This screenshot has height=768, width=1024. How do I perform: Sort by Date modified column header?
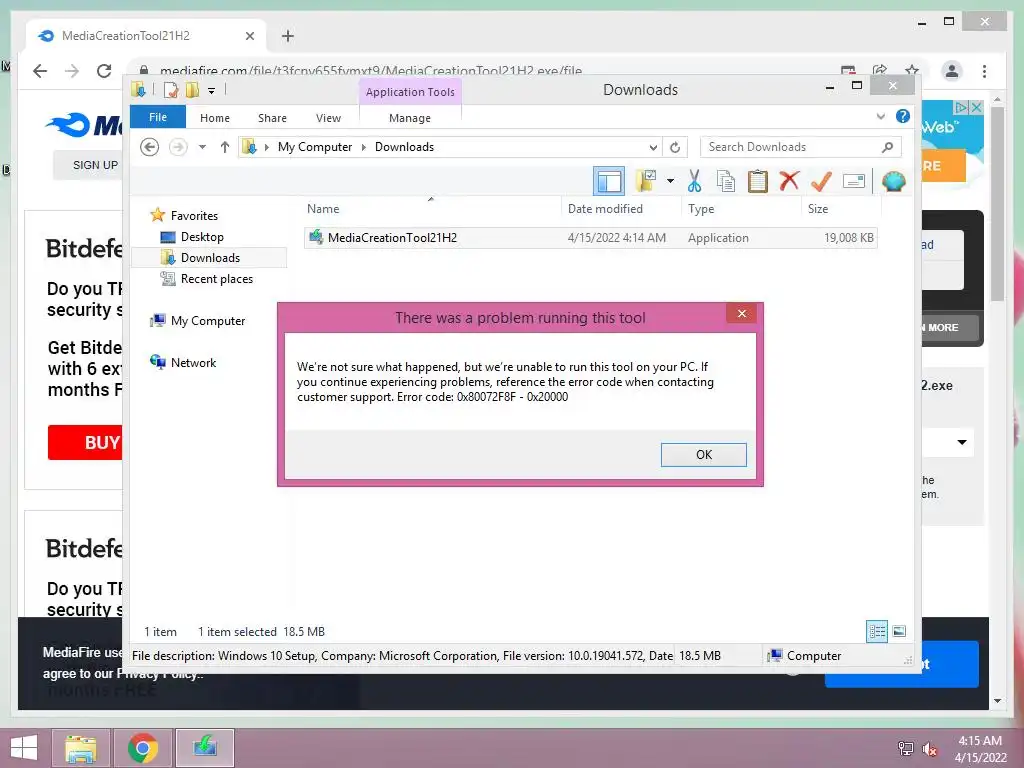(x=620, y=209)
